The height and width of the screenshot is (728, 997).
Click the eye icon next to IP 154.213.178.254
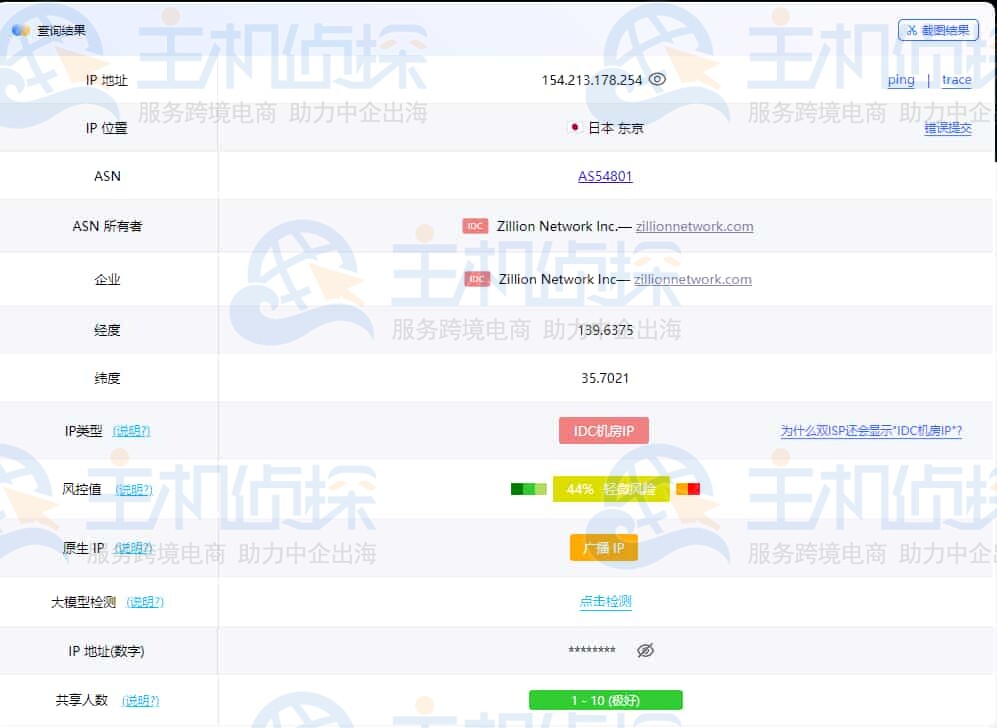click(657, 79)
